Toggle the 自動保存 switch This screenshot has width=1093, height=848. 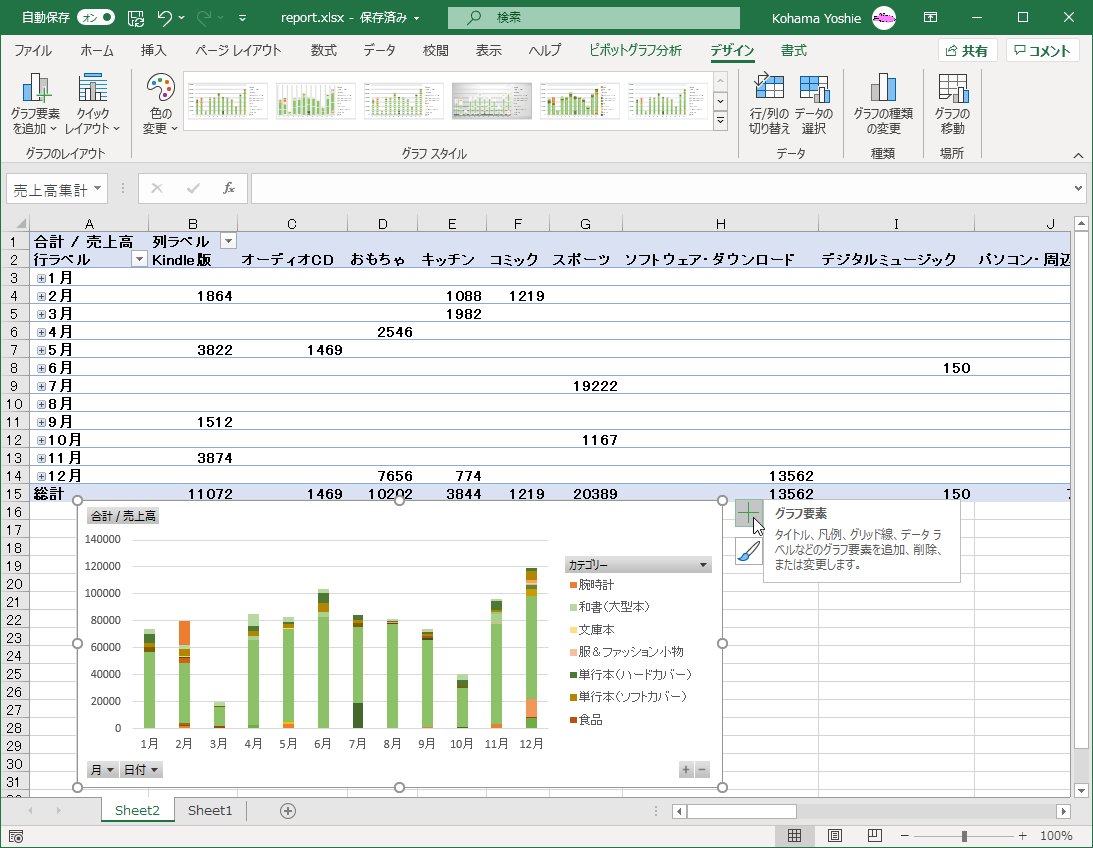point(96,18)
